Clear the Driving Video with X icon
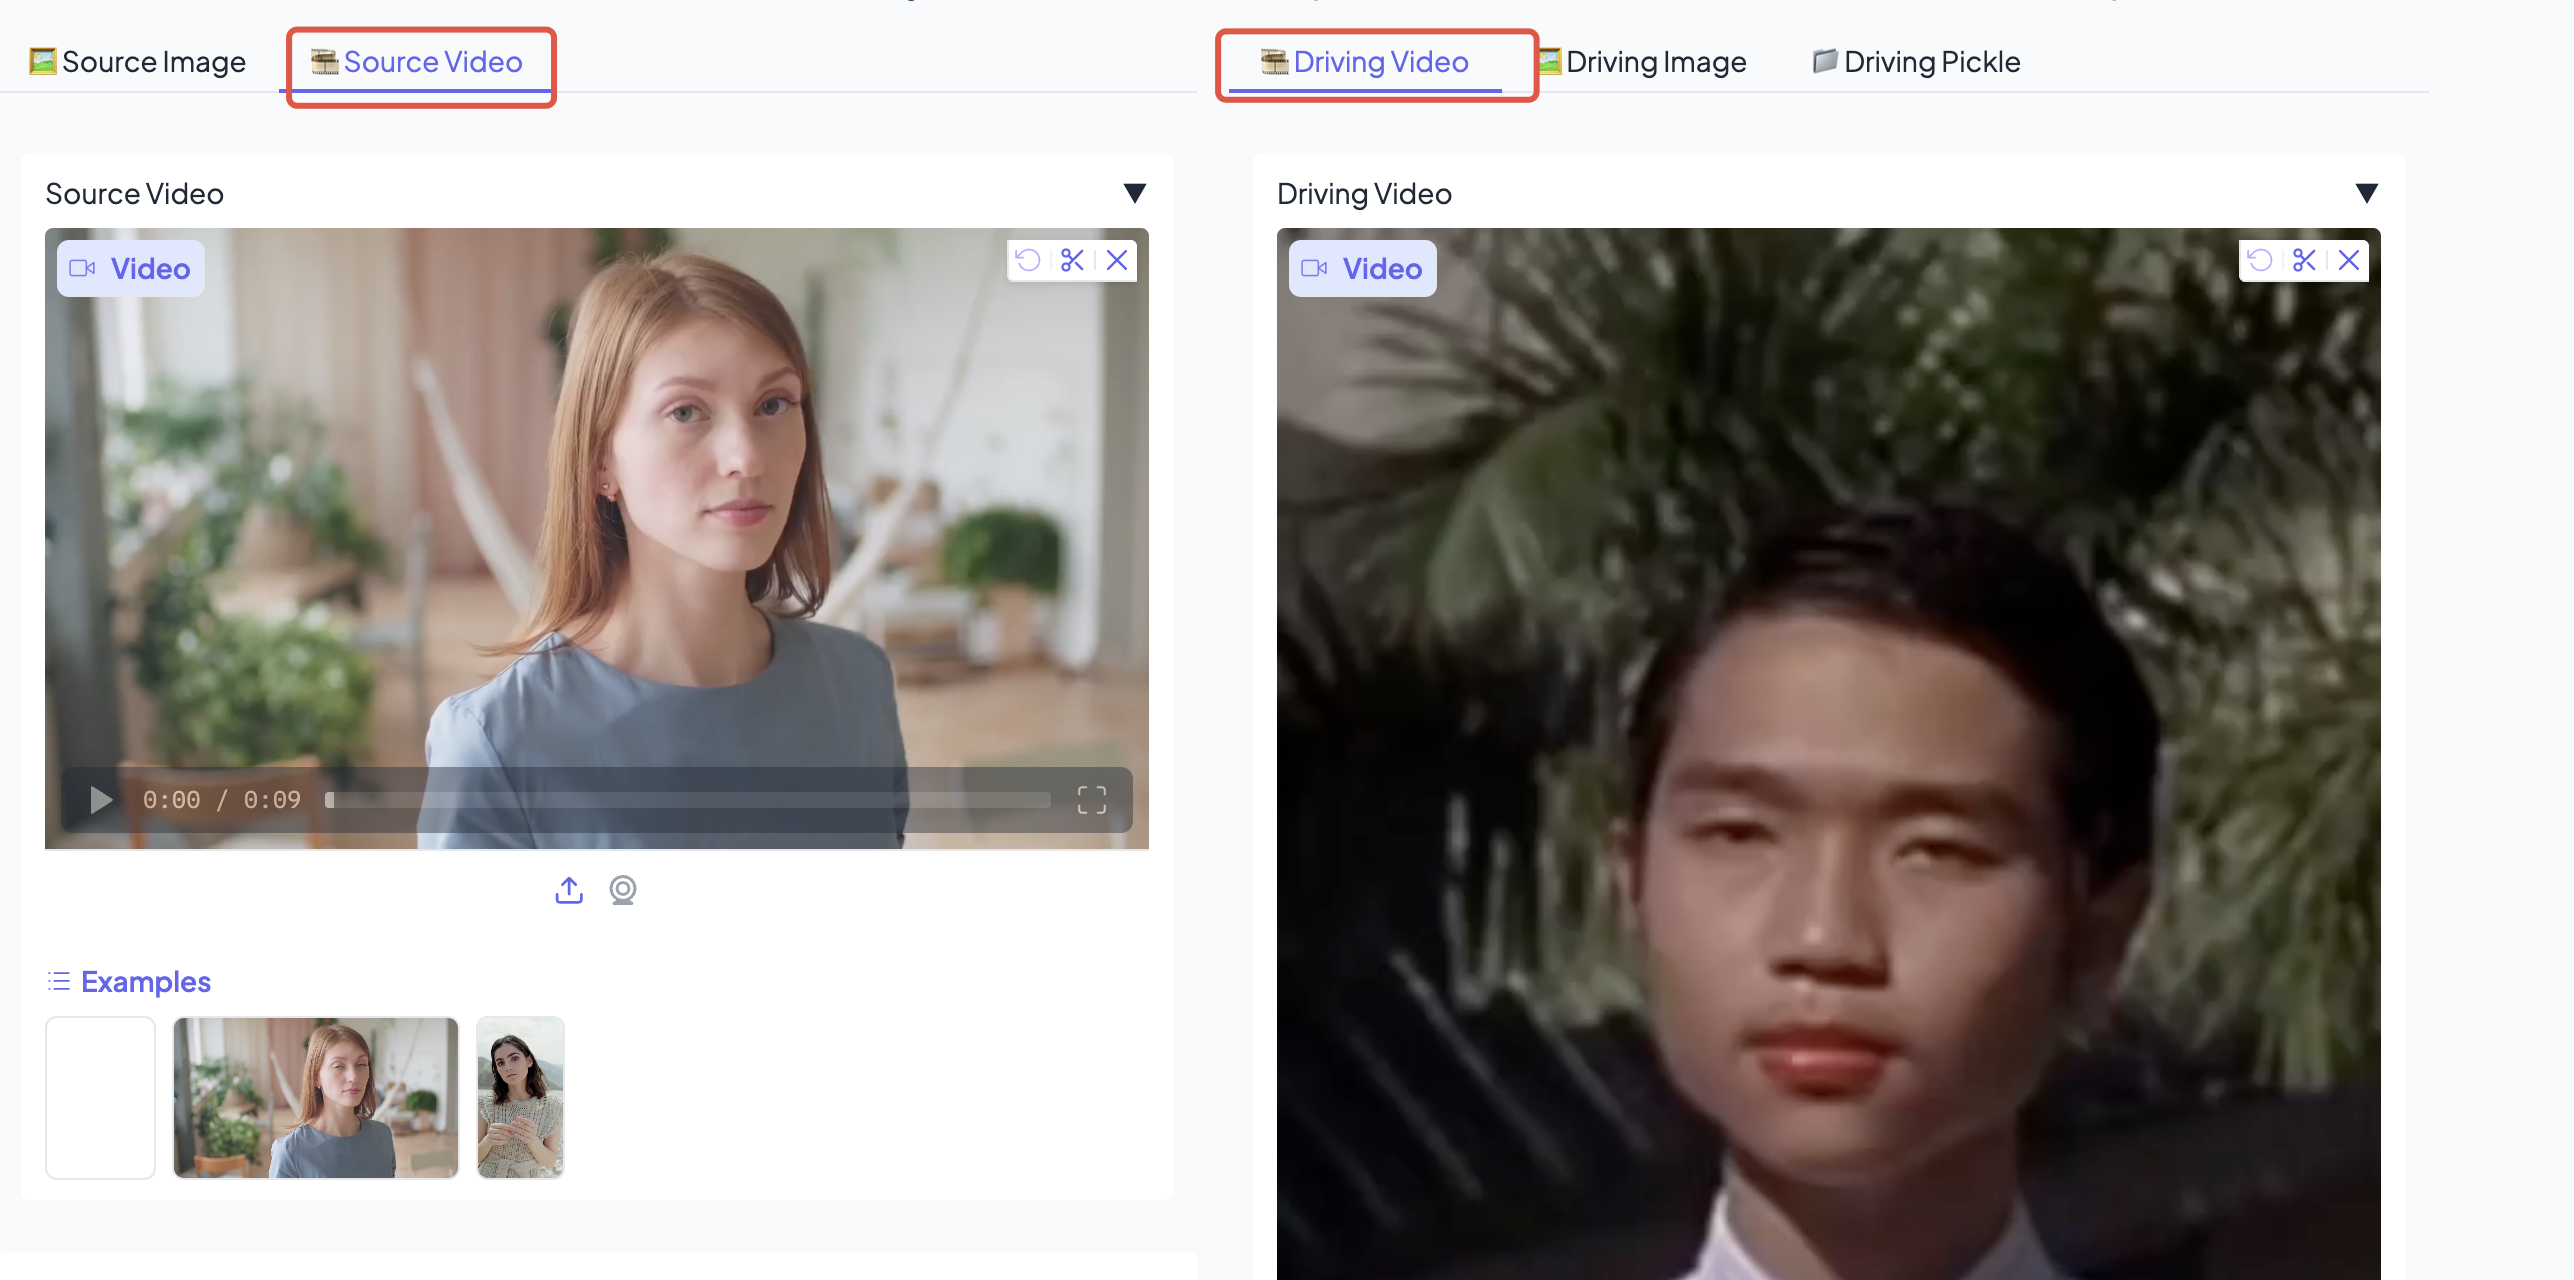The image size is (2574, 1280). [x=2349, y=261]
